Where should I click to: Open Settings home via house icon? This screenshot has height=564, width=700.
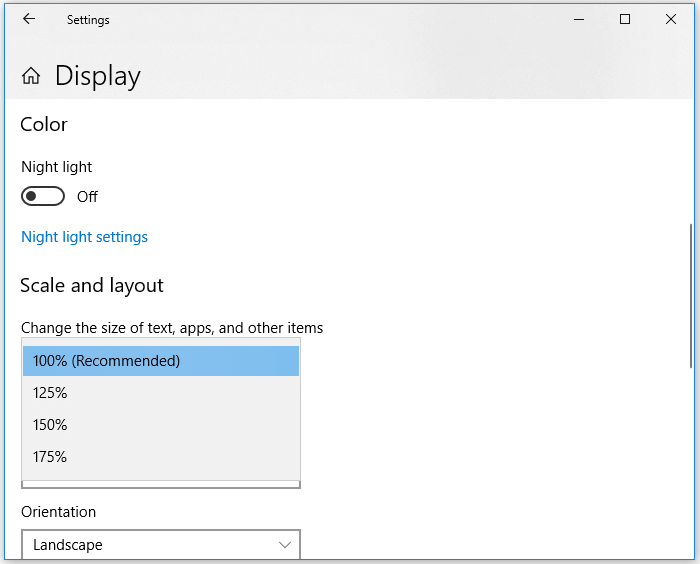pos(31,75)
